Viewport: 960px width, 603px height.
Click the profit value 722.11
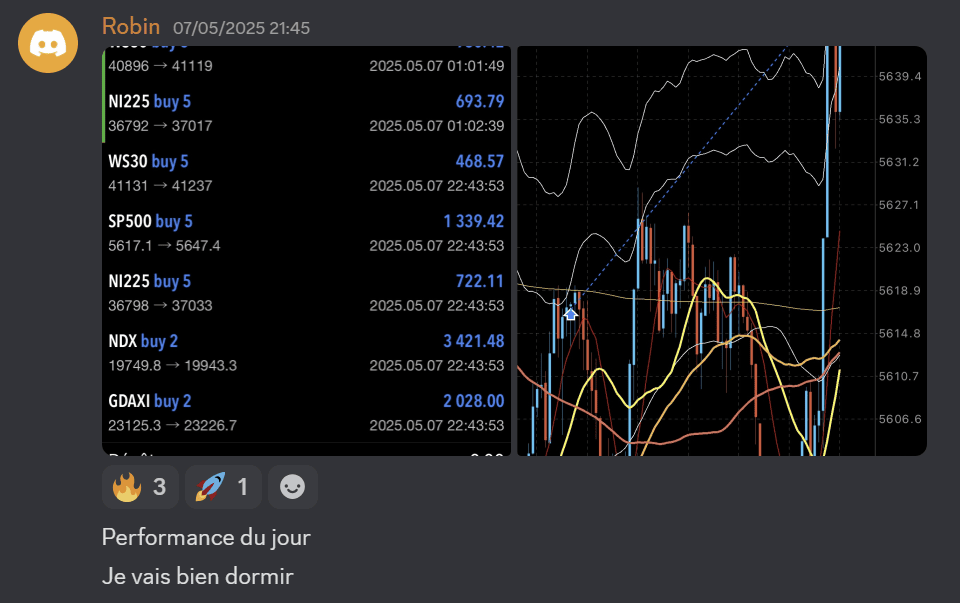pos(479,281)
